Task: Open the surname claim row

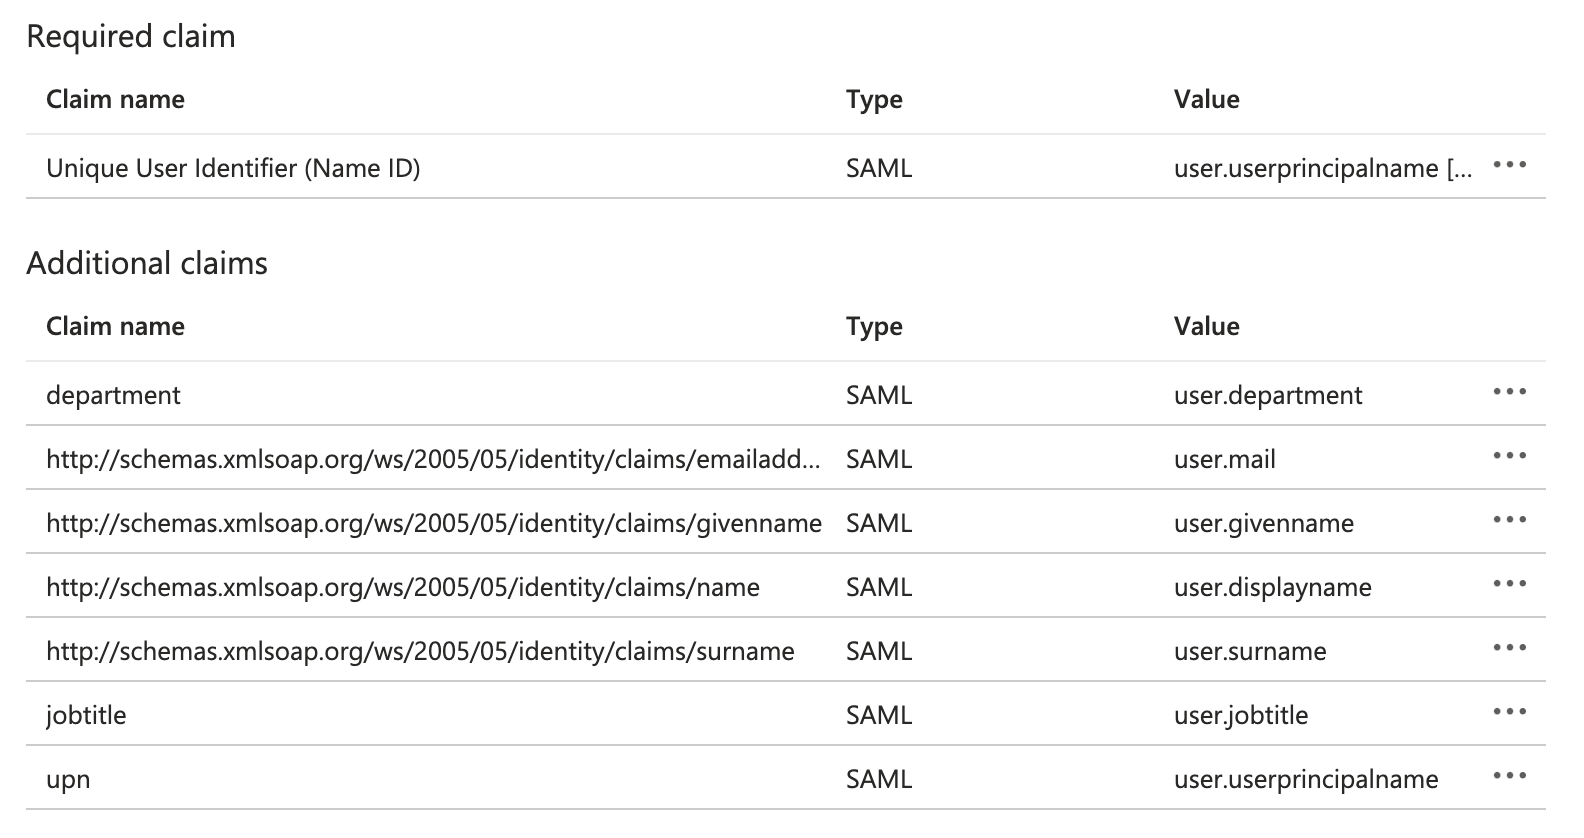Action: coord(420,651)
